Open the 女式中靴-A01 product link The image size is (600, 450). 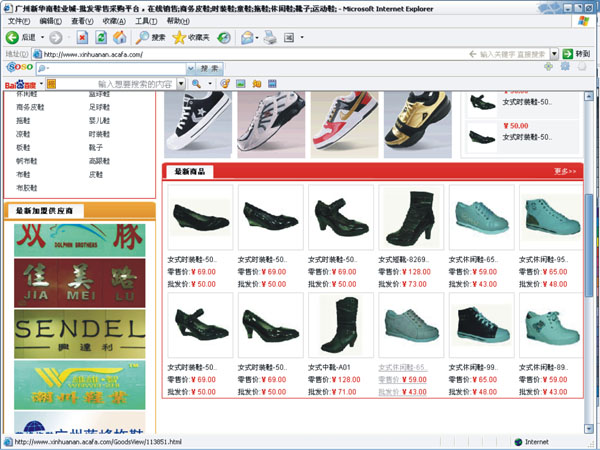pos(329,367)
